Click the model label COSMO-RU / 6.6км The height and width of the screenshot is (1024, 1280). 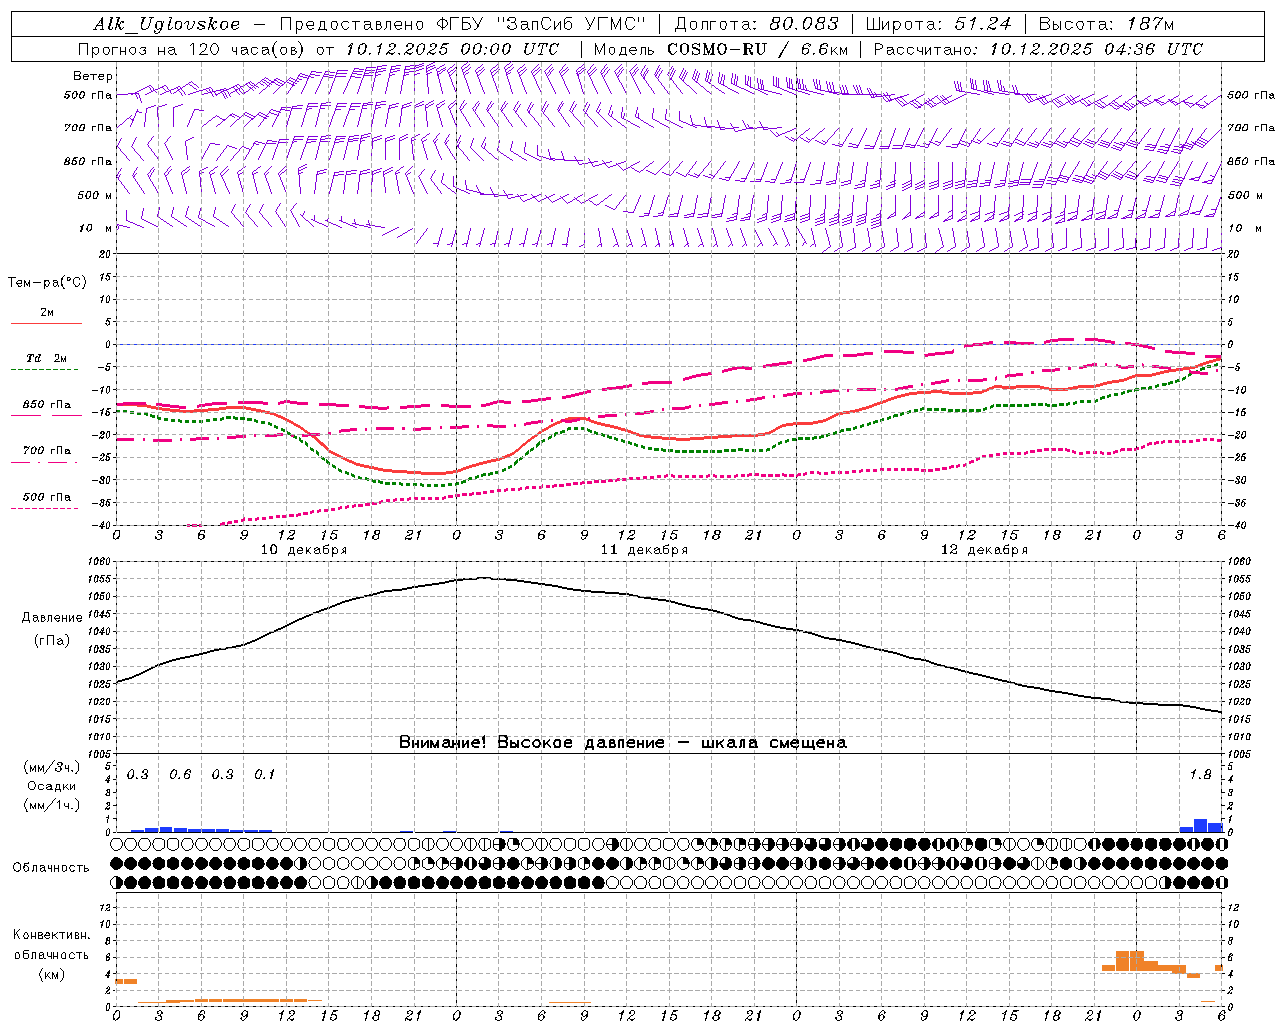coord(758,49)
